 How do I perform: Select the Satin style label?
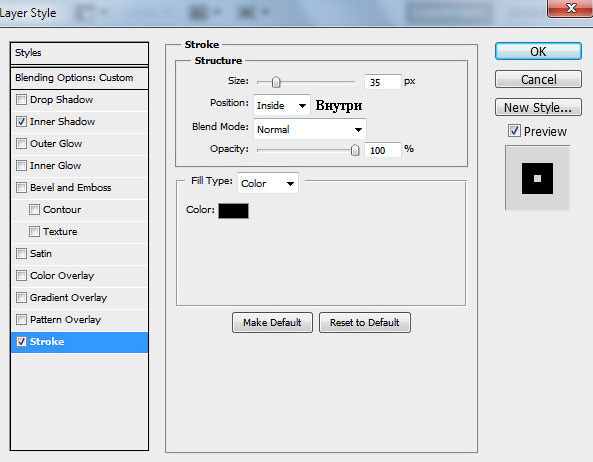[41, 253]
